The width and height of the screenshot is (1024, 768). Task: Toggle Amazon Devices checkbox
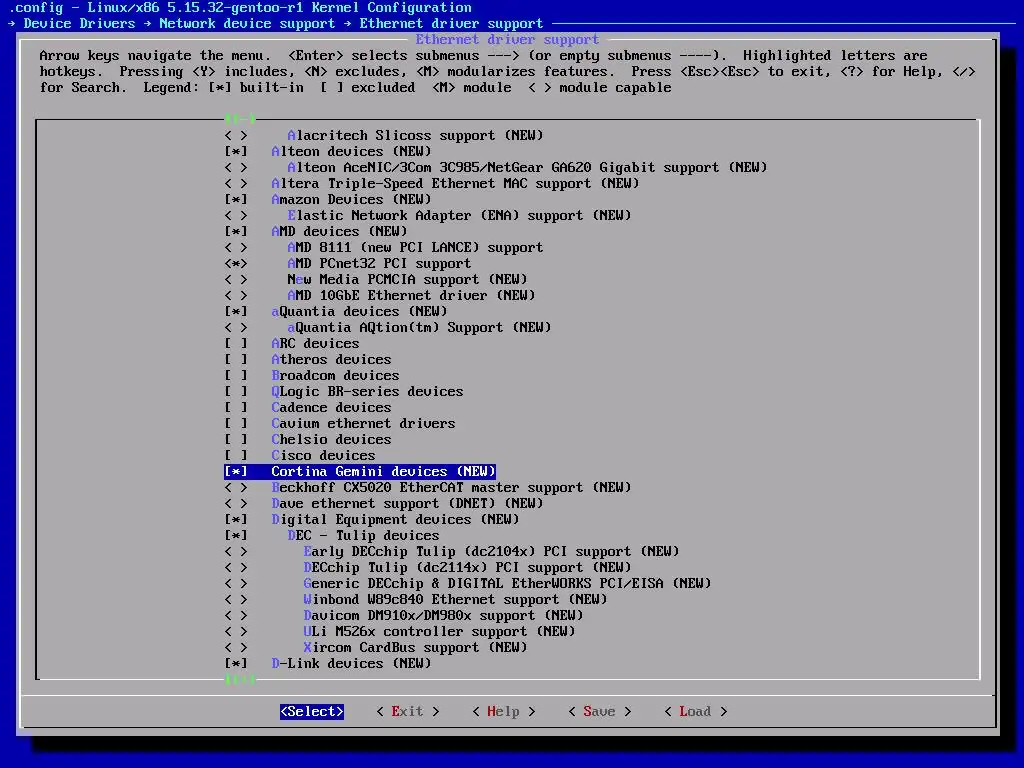pyautogui.click(x=236, y=199)
